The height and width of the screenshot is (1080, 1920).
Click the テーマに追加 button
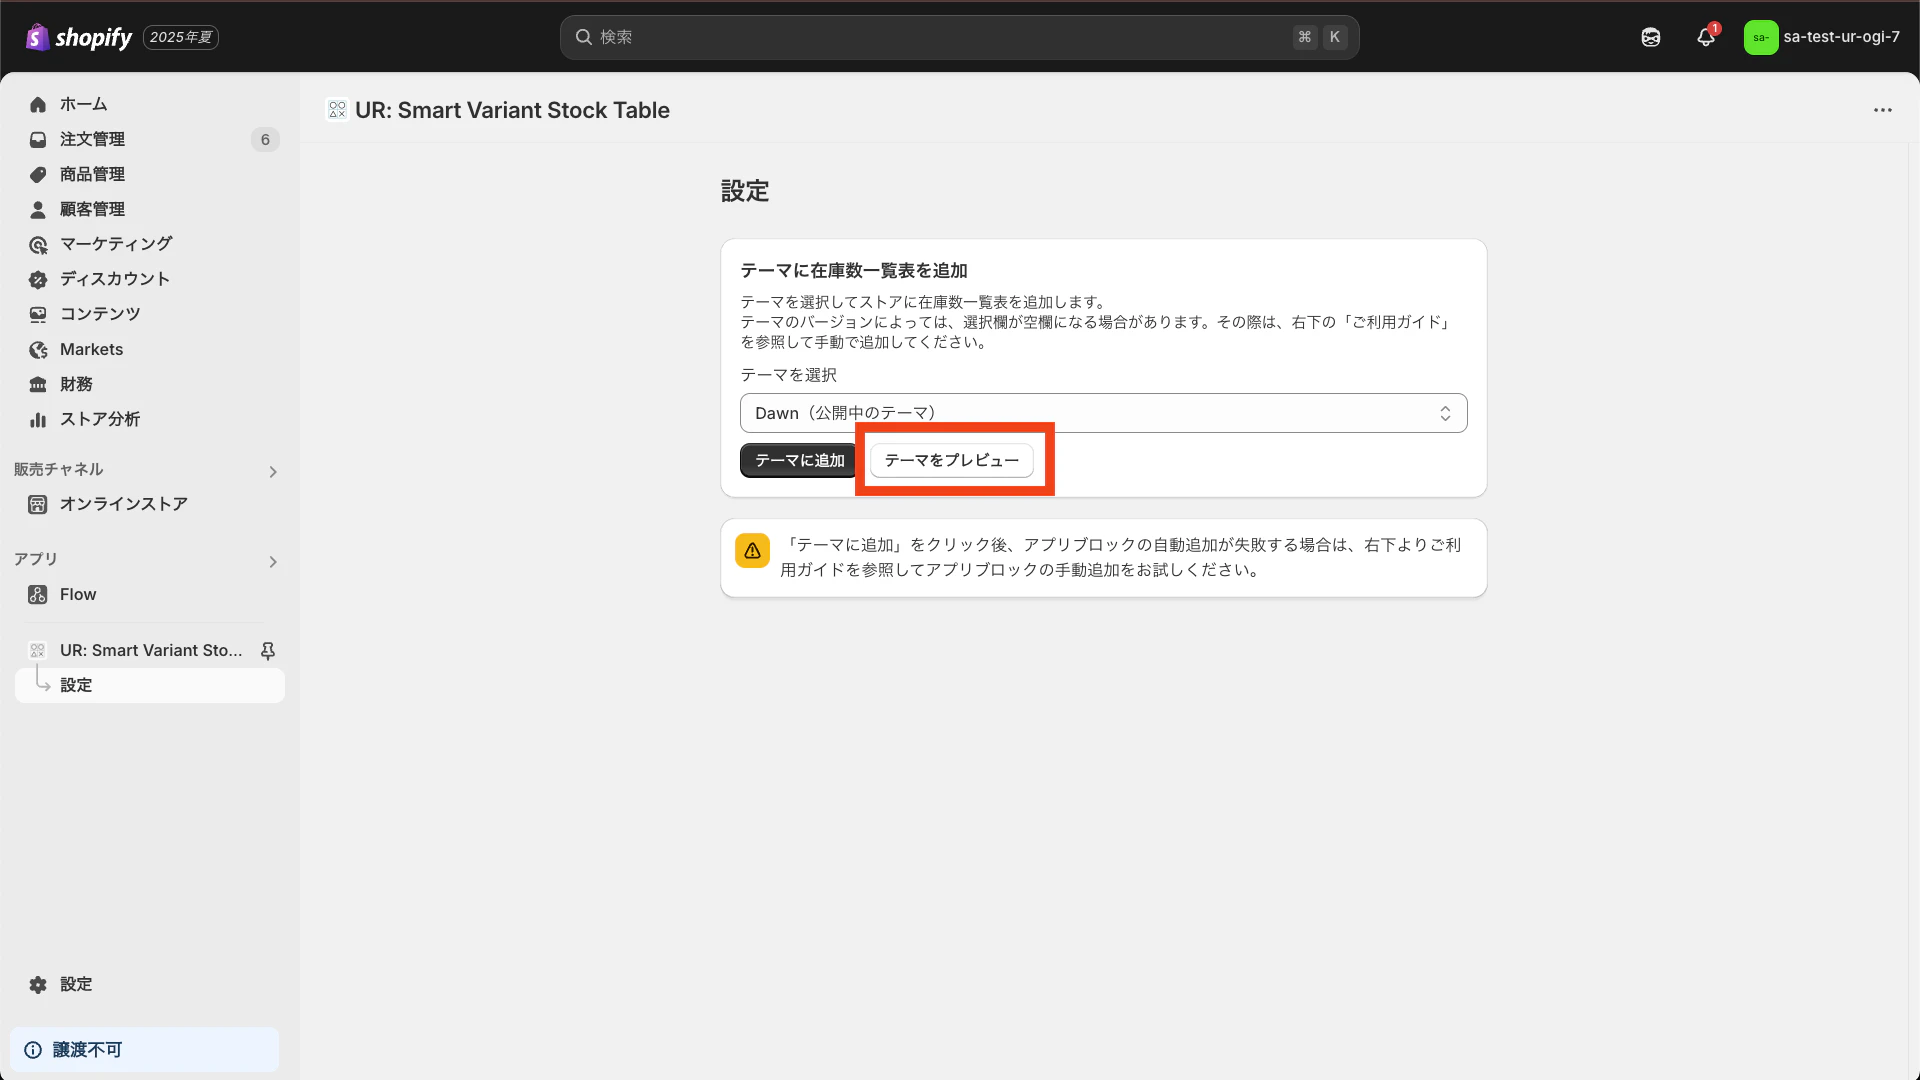tap(799, 460)
